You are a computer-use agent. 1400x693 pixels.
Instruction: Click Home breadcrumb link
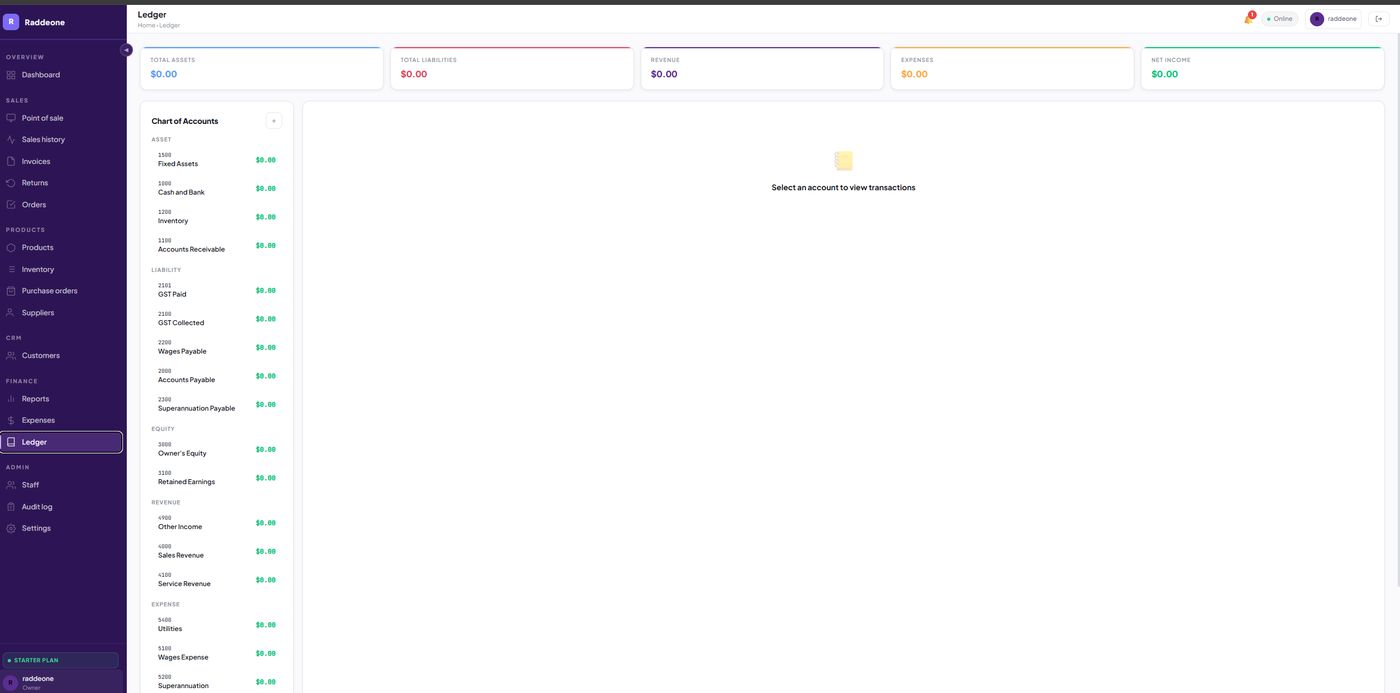[146, 25]
